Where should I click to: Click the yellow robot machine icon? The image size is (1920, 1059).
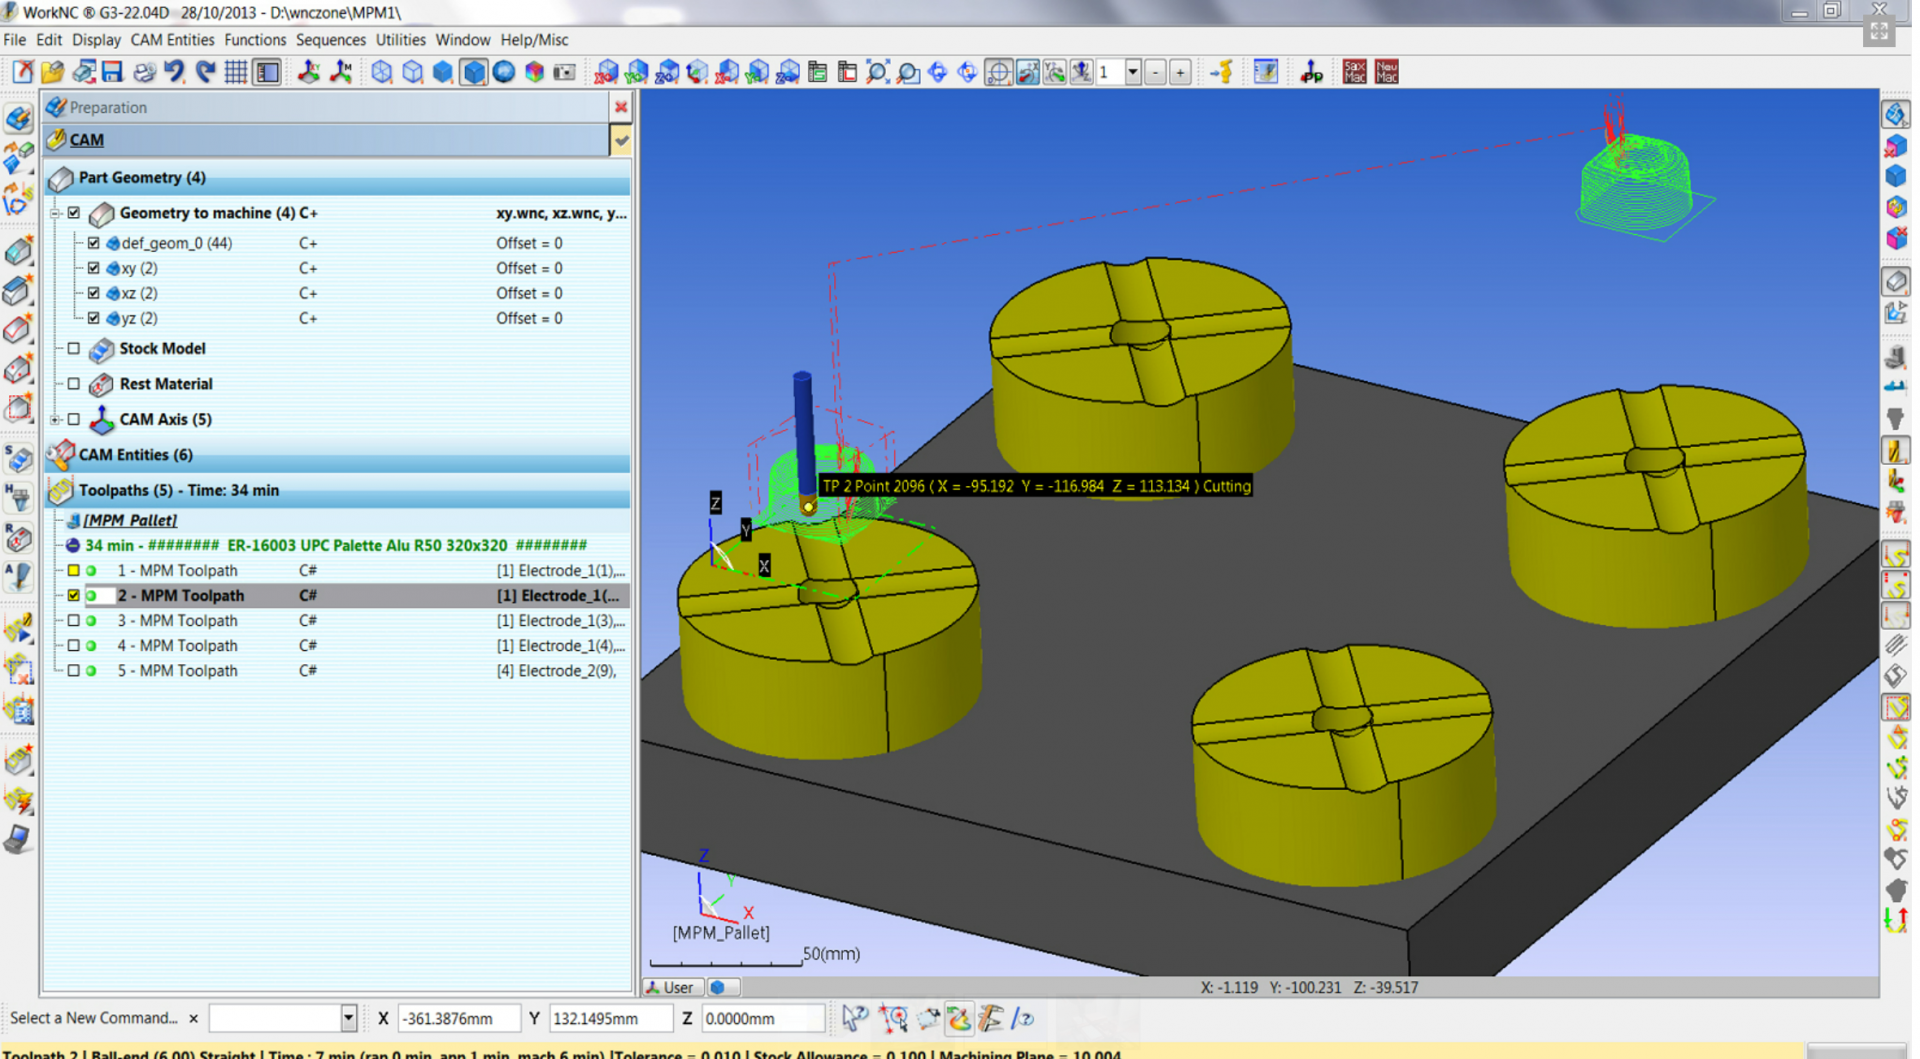(x=1222, y=72)
